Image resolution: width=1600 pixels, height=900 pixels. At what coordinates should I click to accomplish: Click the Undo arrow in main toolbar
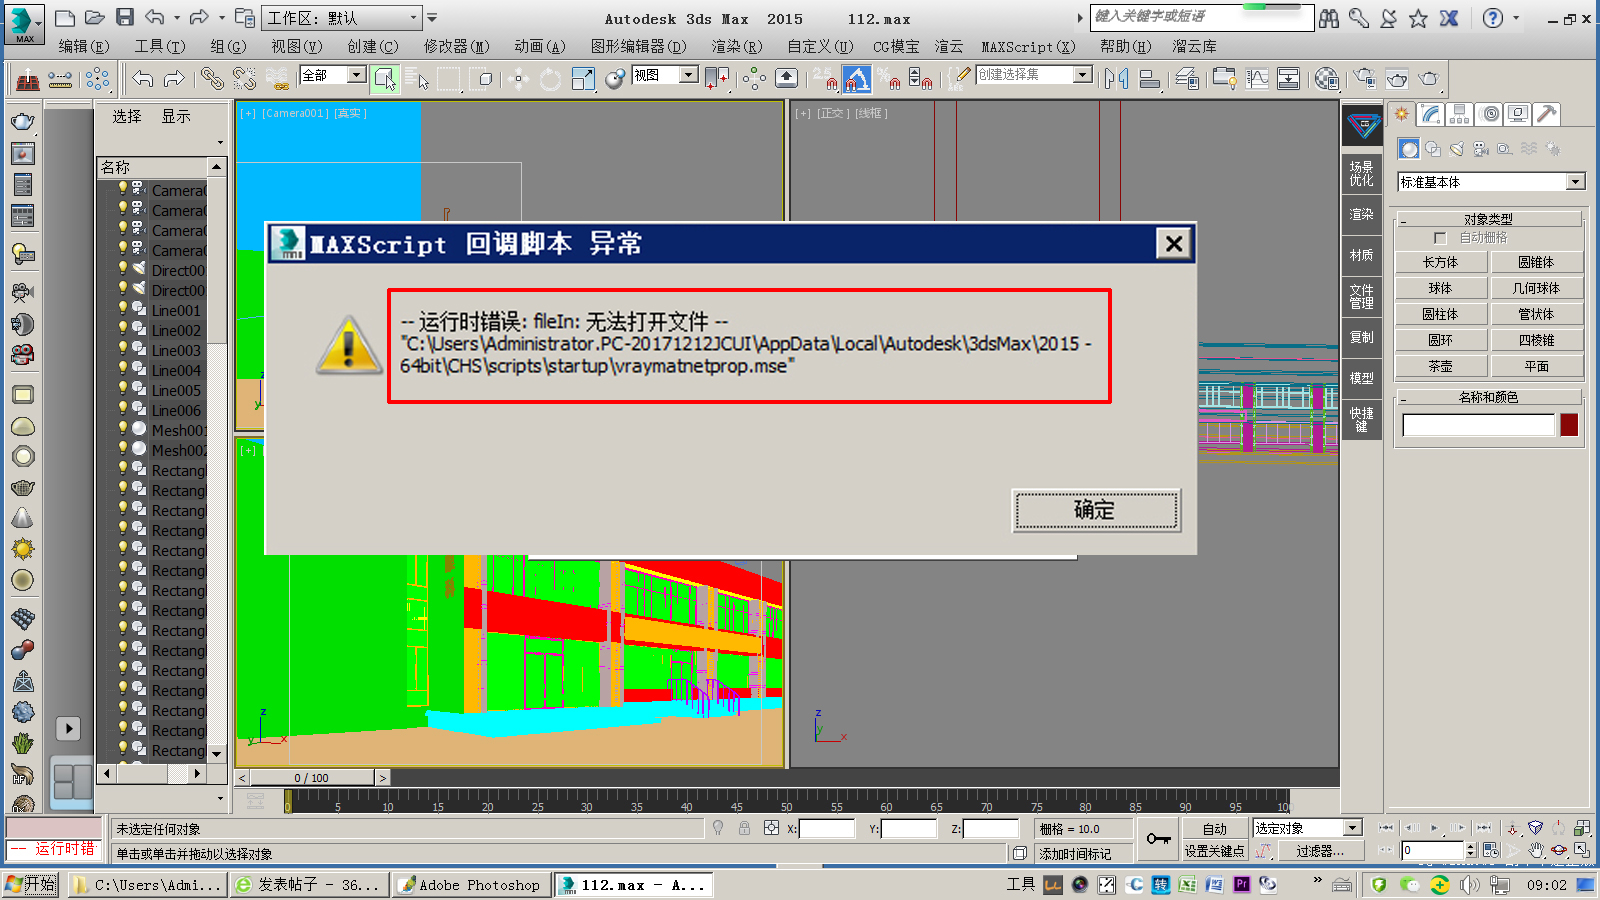point(143,78)
